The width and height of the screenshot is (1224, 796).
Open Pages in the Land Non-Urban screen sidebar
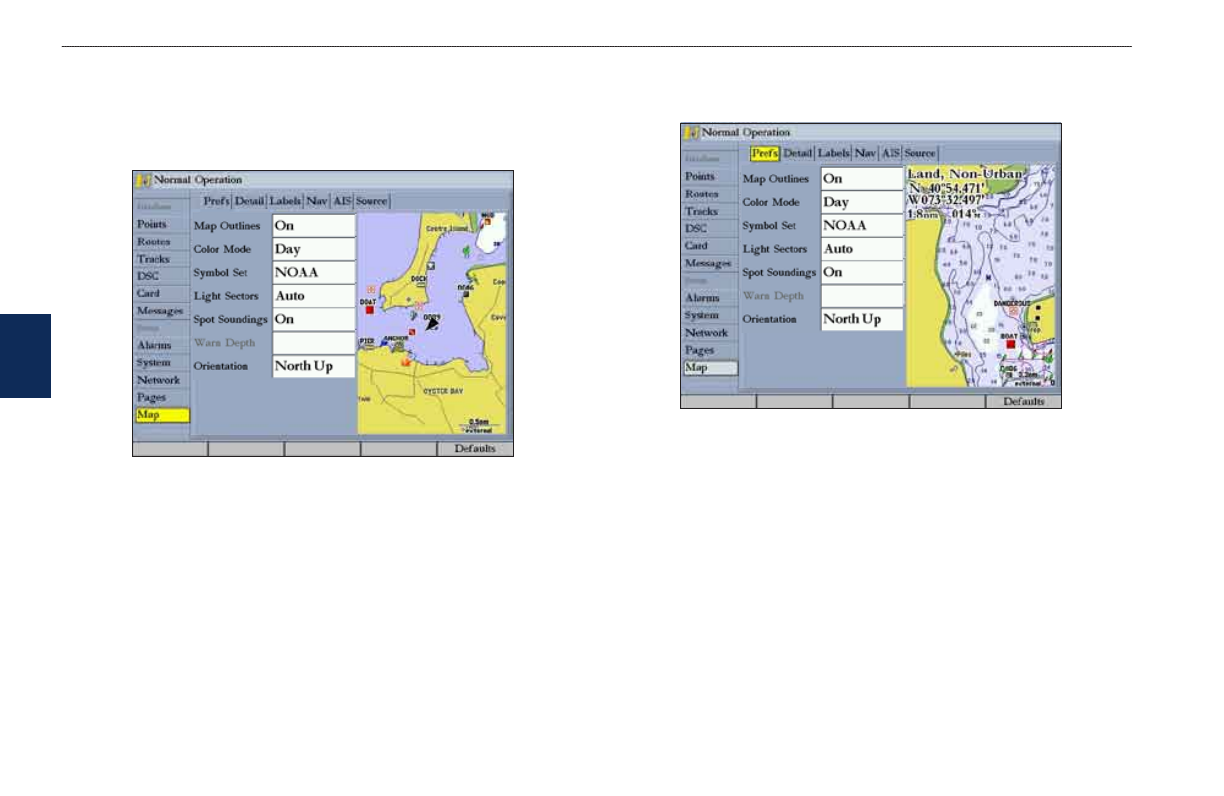(x=710, y=350)
